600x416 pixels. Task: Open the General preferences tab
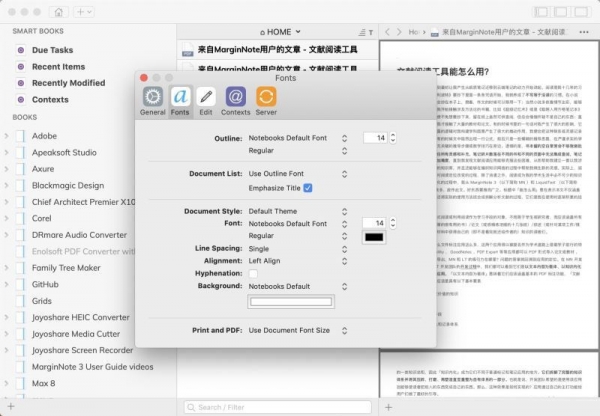click(x=152, y=101)
